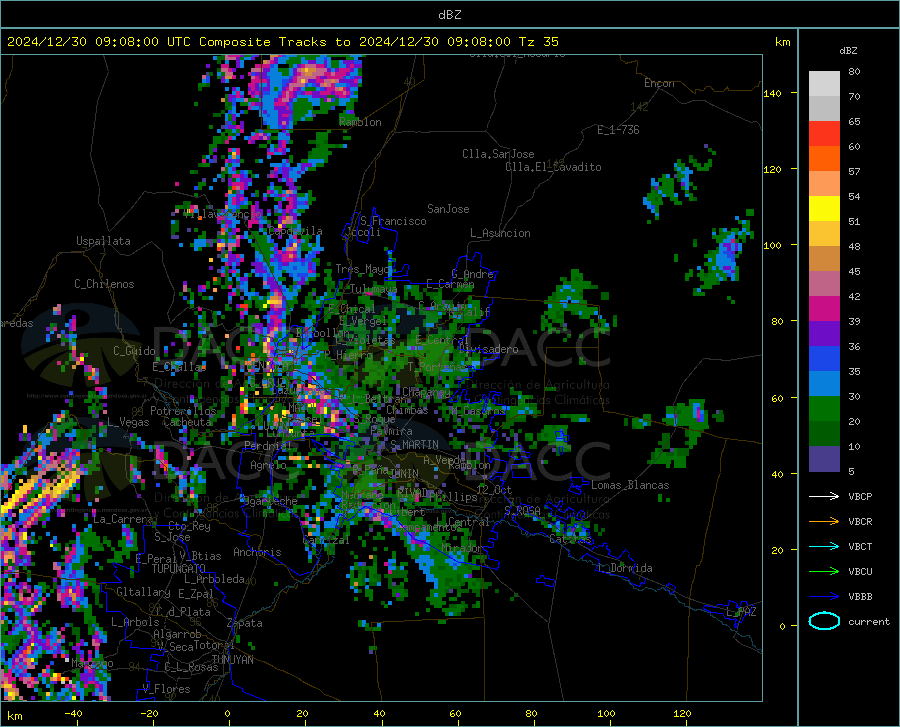900x727 pixels.
Task: Click the 5 dBZ dark purple swatch
Action: point(824,459)
